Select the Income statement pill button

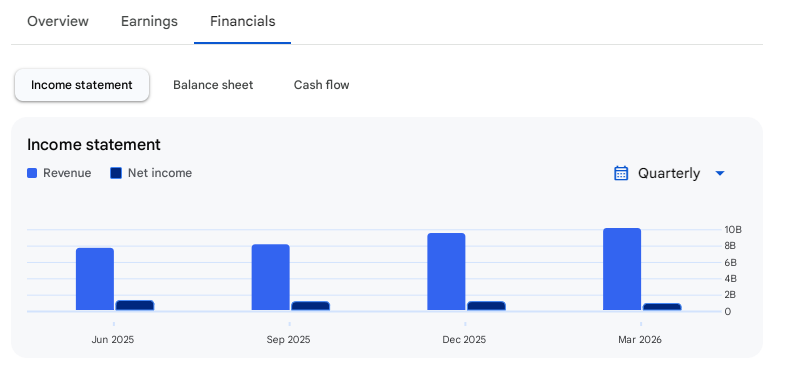pos(82,85)
